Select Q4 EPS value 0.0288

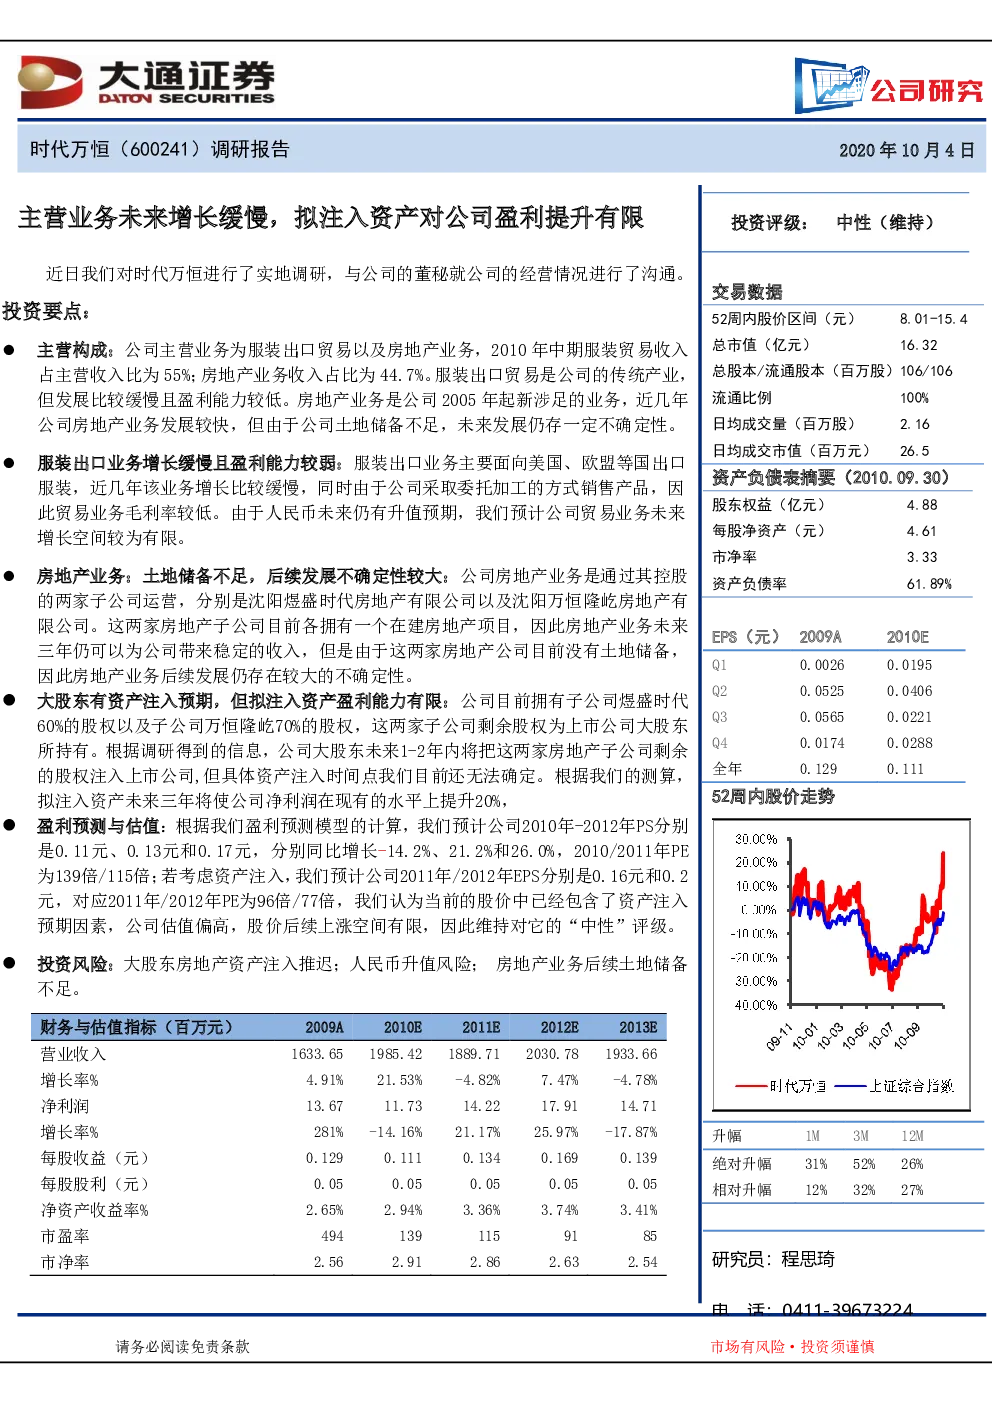[x=909, y=743]
